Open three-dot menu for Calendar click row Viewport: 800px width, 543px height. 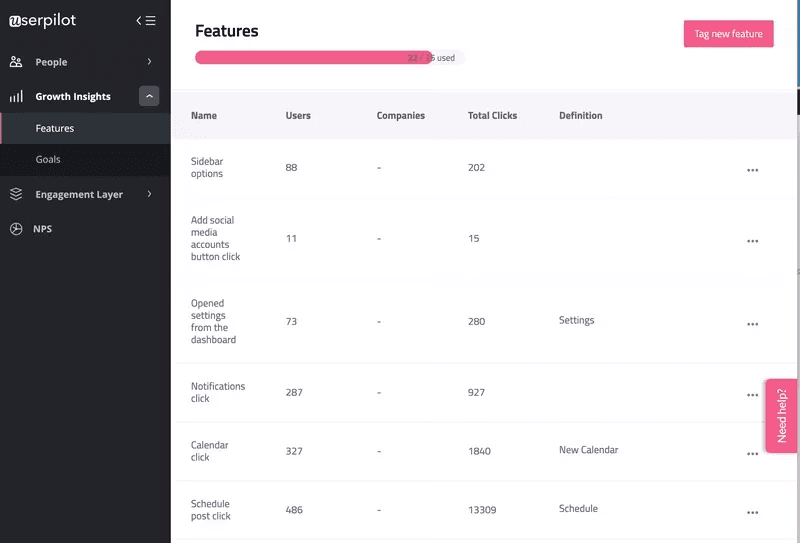click(752, 454)
